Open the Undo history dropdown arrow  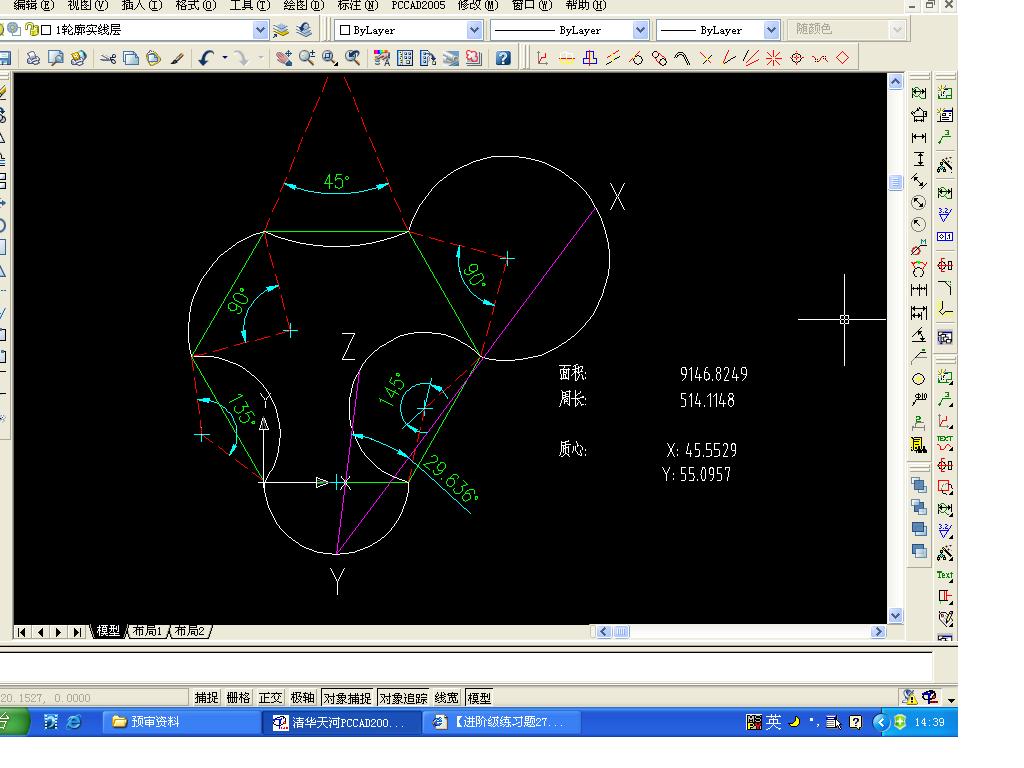(x=225, y=59)
